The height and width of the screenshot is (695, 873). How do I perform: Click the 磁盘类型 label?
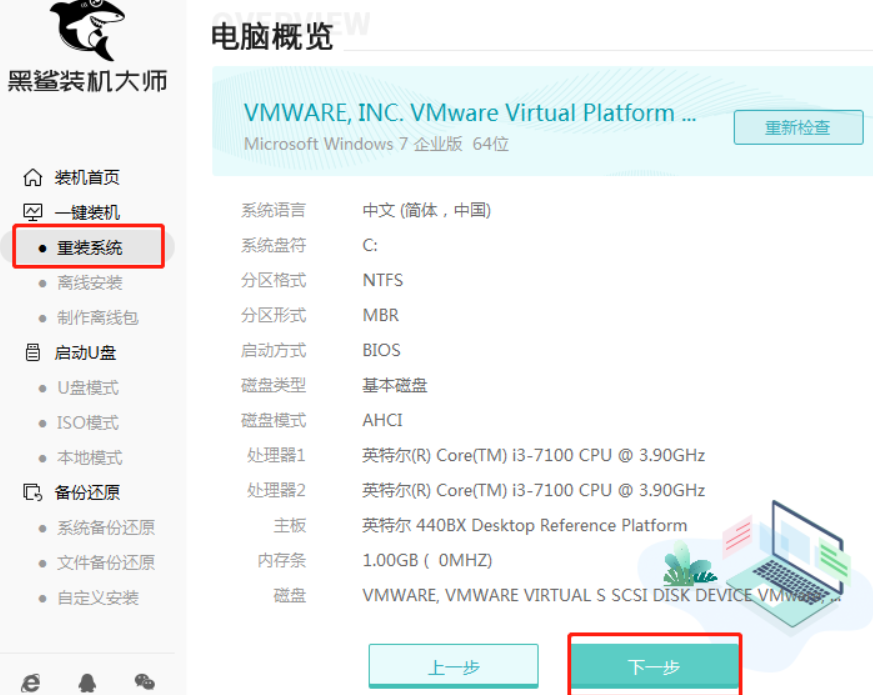click(273, 385)
